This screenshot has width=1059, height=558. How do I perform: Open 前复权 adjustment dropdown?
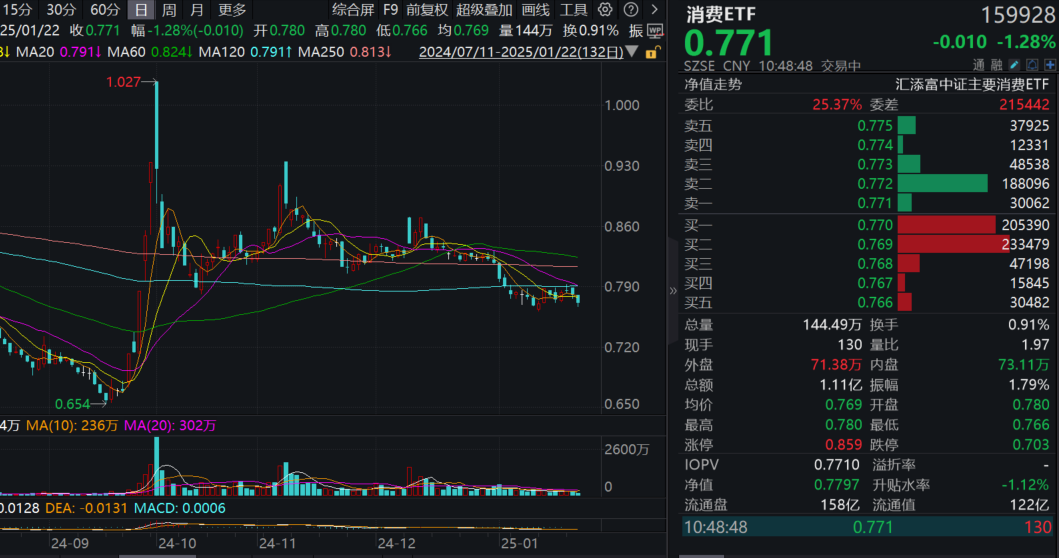tap(427, 9)
